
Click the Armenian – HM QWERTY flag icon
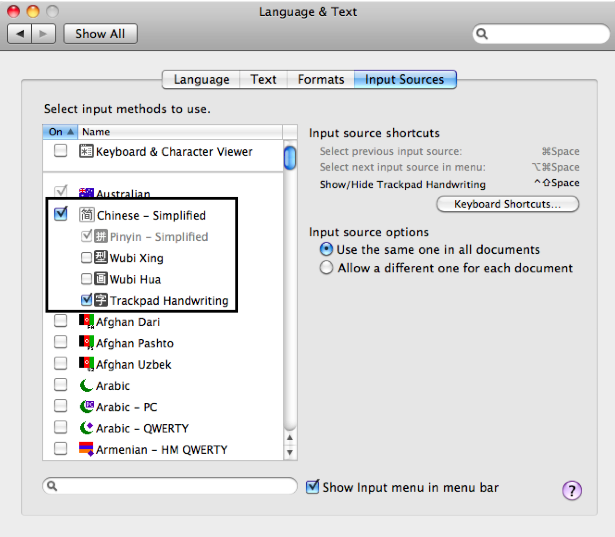(86, 449)
